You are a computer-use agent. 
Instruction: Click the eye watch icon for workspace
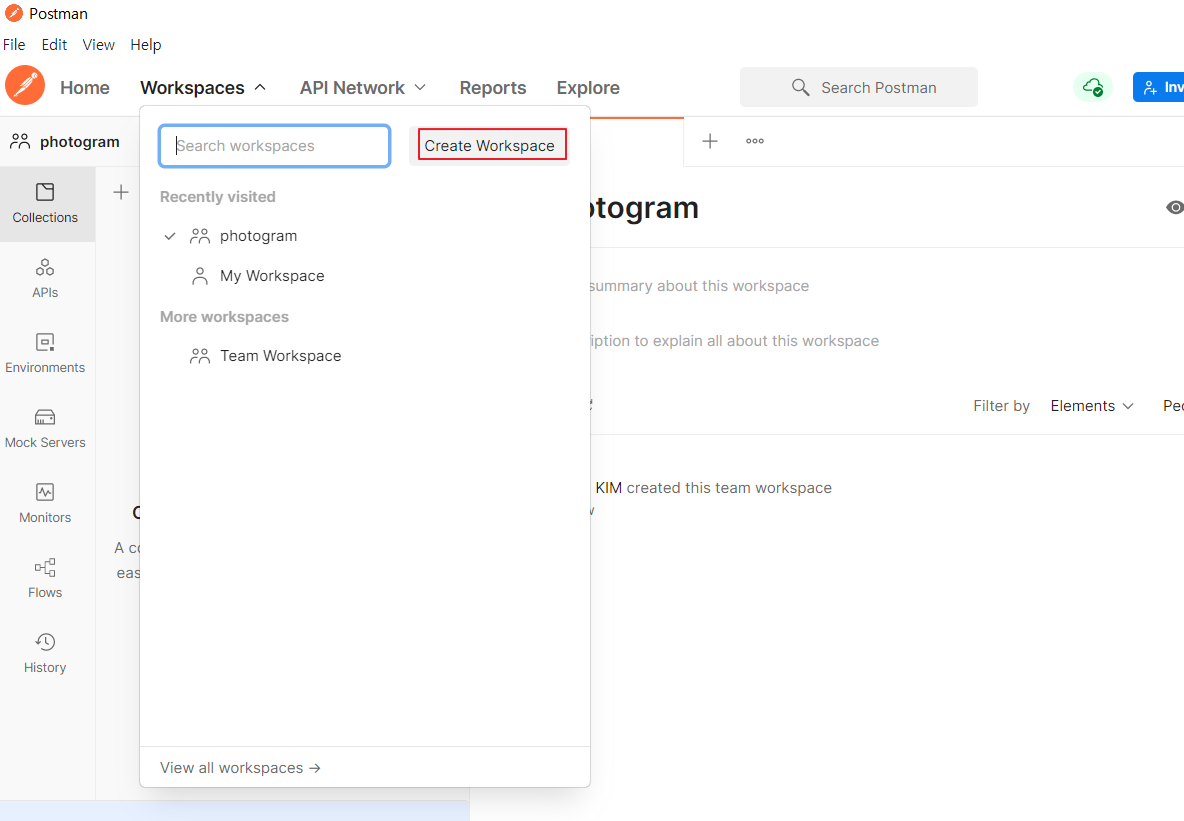pos(1174,207)
